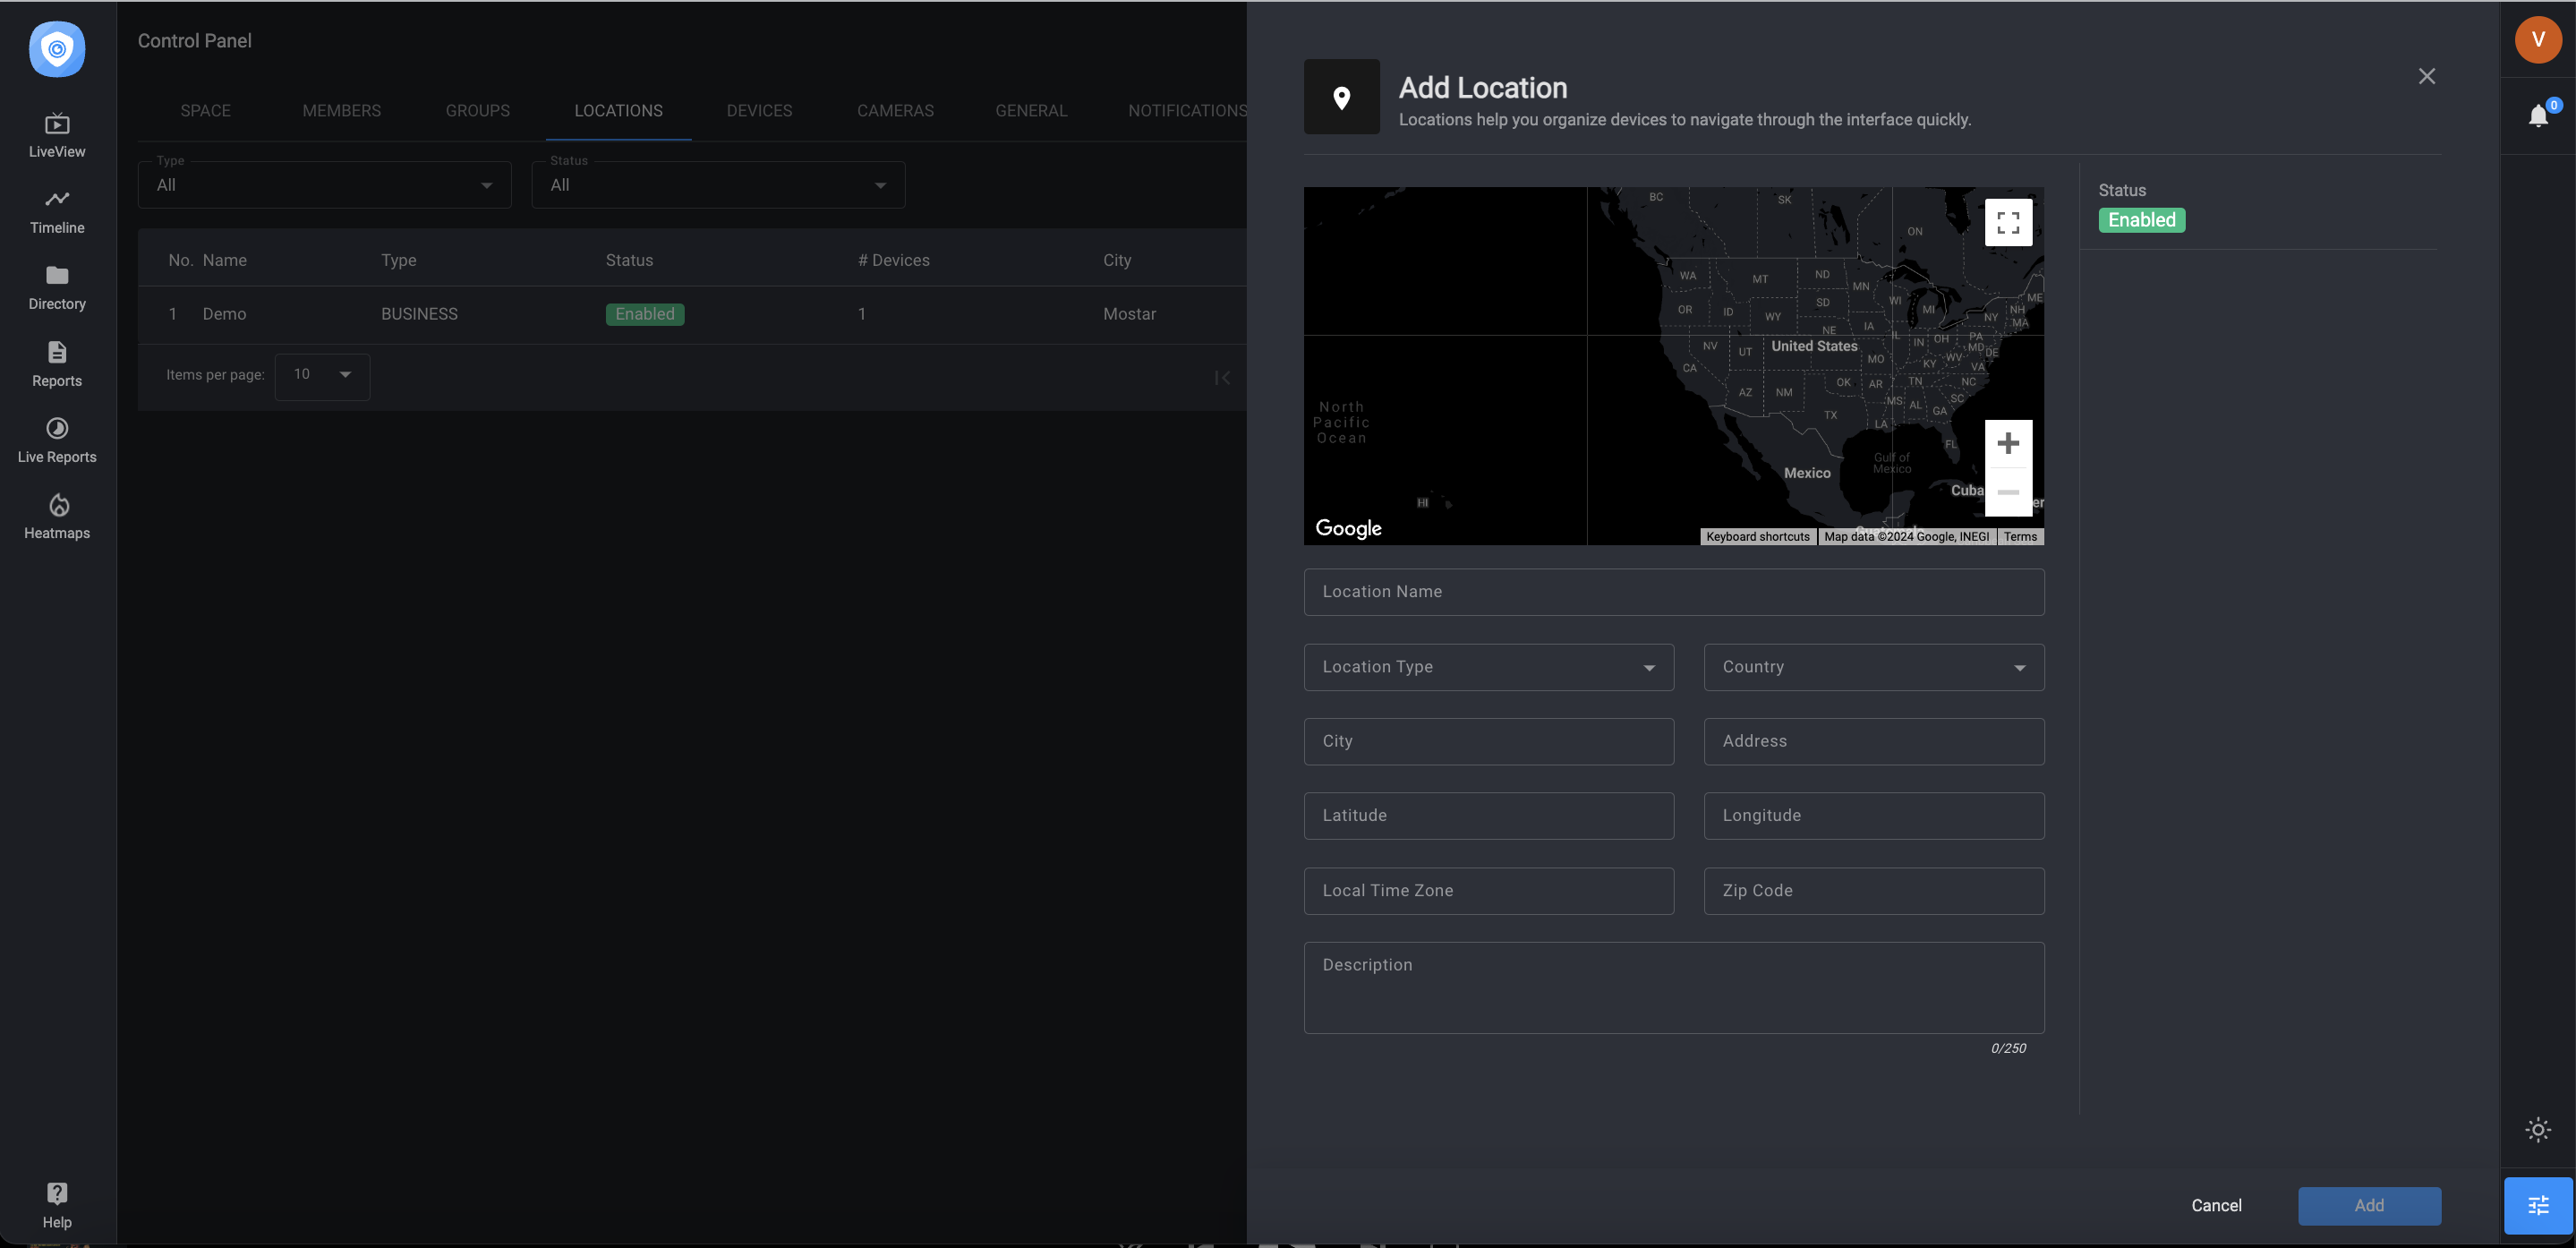2576x1248 pixels.
Task: Click the Google logo on map
Action: pyautogui.click(x=1348, y=528)
